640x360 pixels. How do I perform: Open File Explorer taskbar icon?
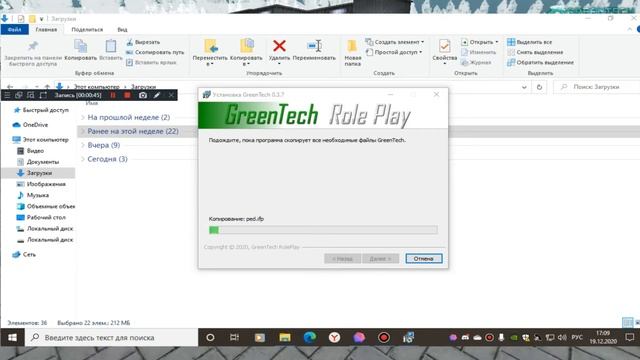(284, 338)
